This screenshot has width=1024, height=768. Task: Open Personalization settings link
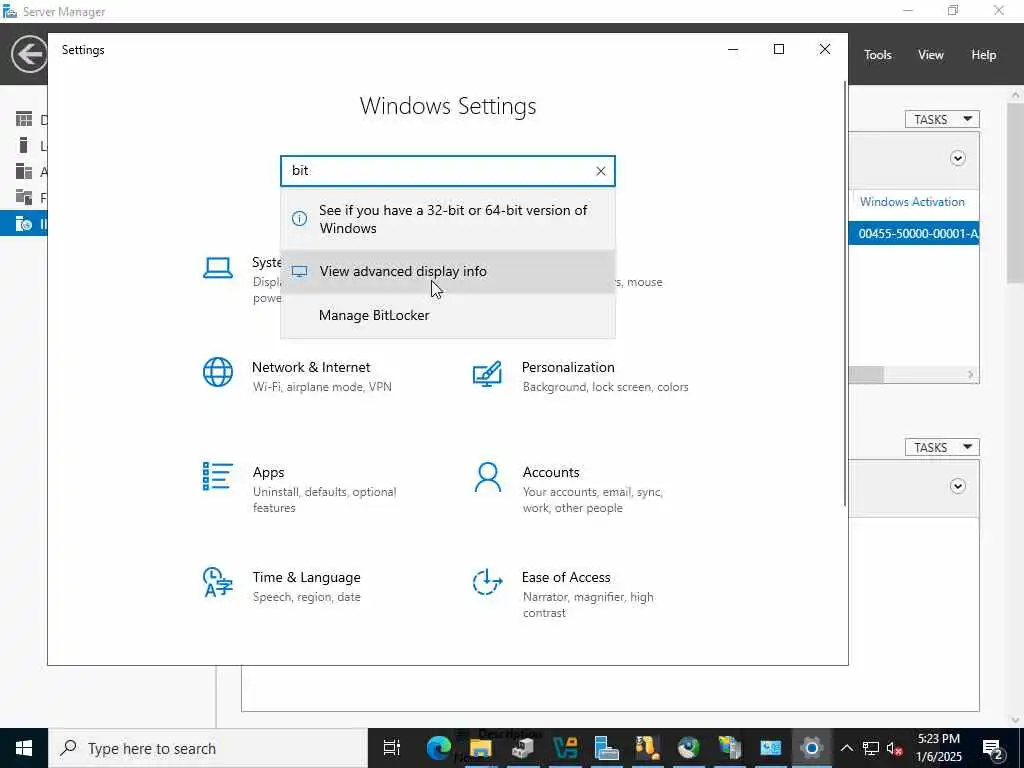tap(568, 367)
